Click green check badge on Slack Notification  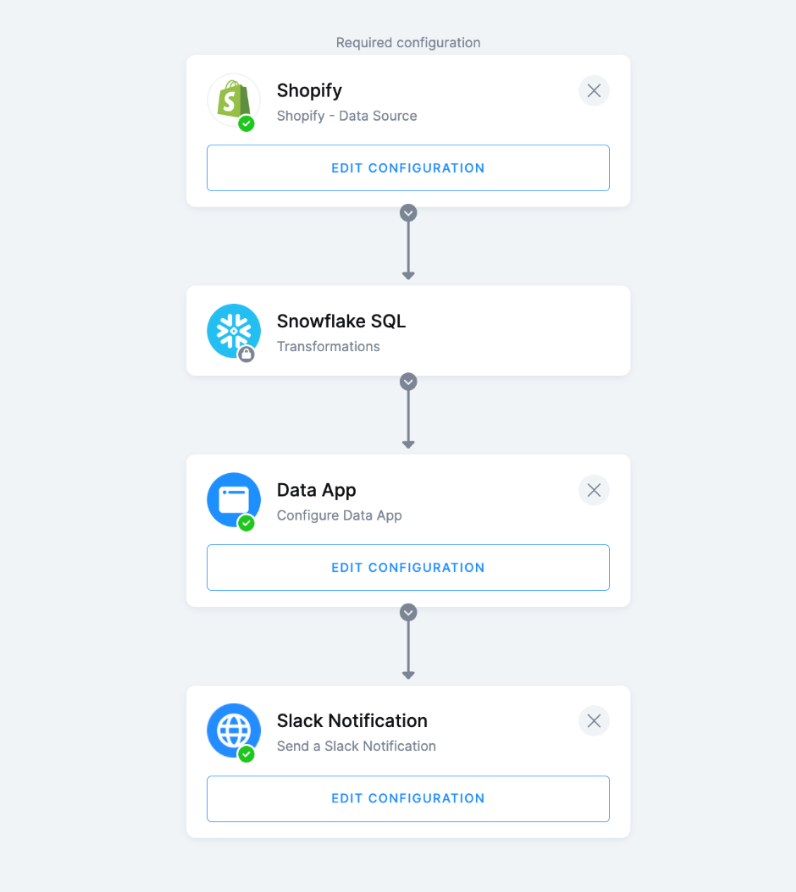pos(246,753)
